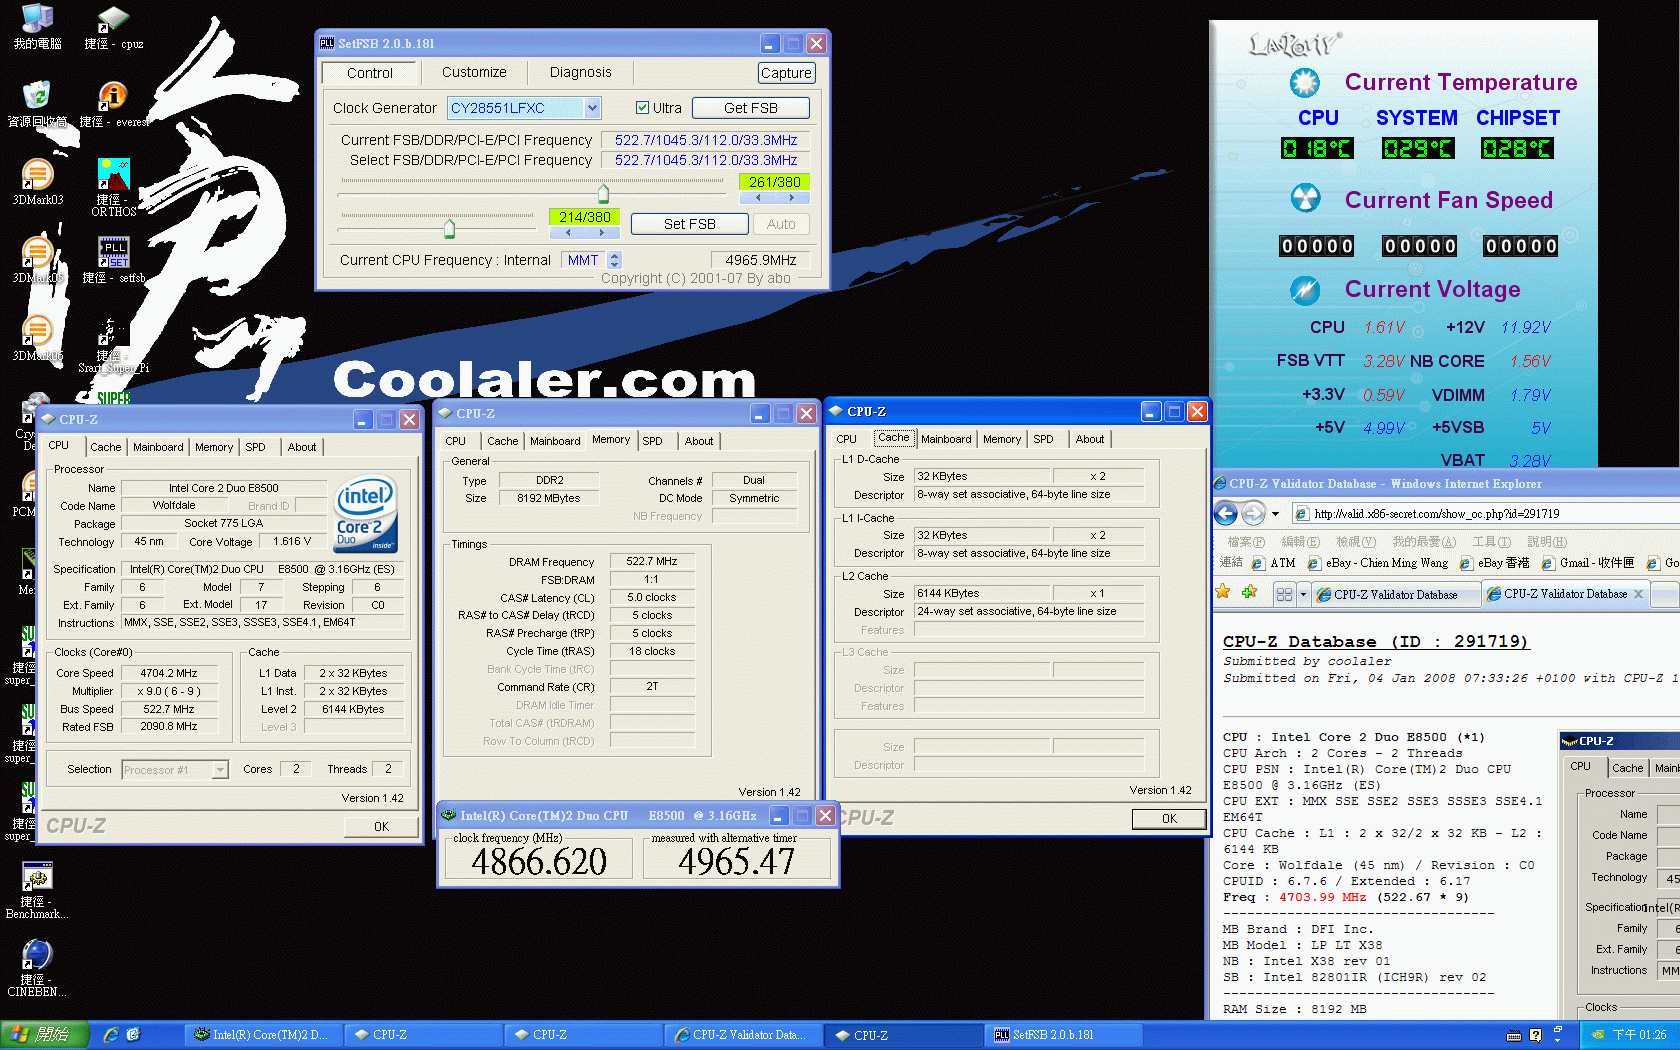Viewport: 1680px width, 1050px height.
Task: Open the 工具(T) menu in Internet Explorer
Action: coord(1491,542)
